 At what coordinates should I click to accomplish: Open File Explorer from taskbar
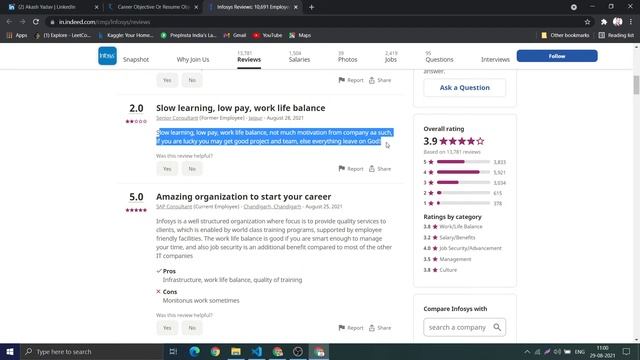(236, 351)
